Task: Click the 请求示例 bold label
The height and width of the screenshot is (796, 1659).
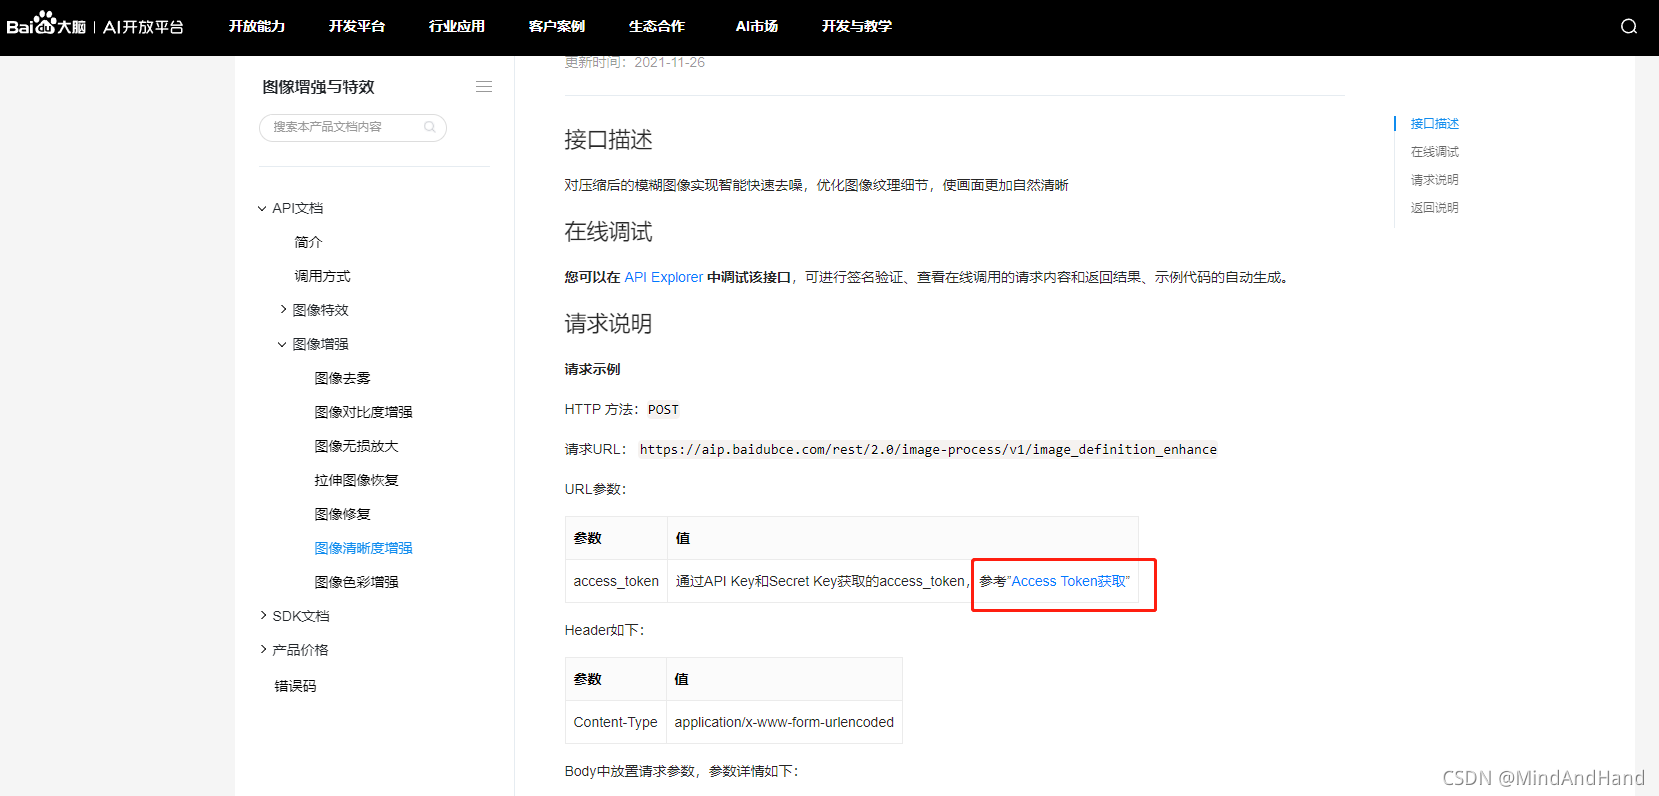Action: [x=592, y=369]
